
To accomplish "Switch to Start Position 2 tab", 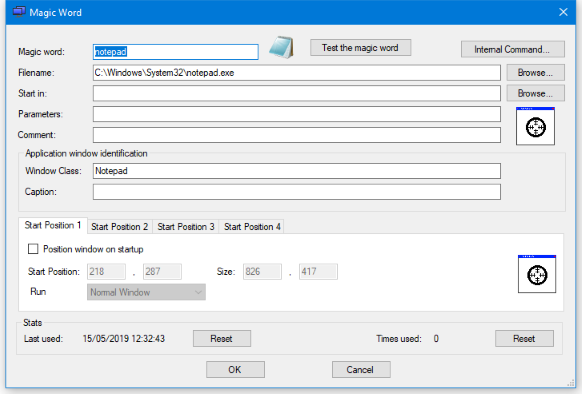I will click(120, 227).
